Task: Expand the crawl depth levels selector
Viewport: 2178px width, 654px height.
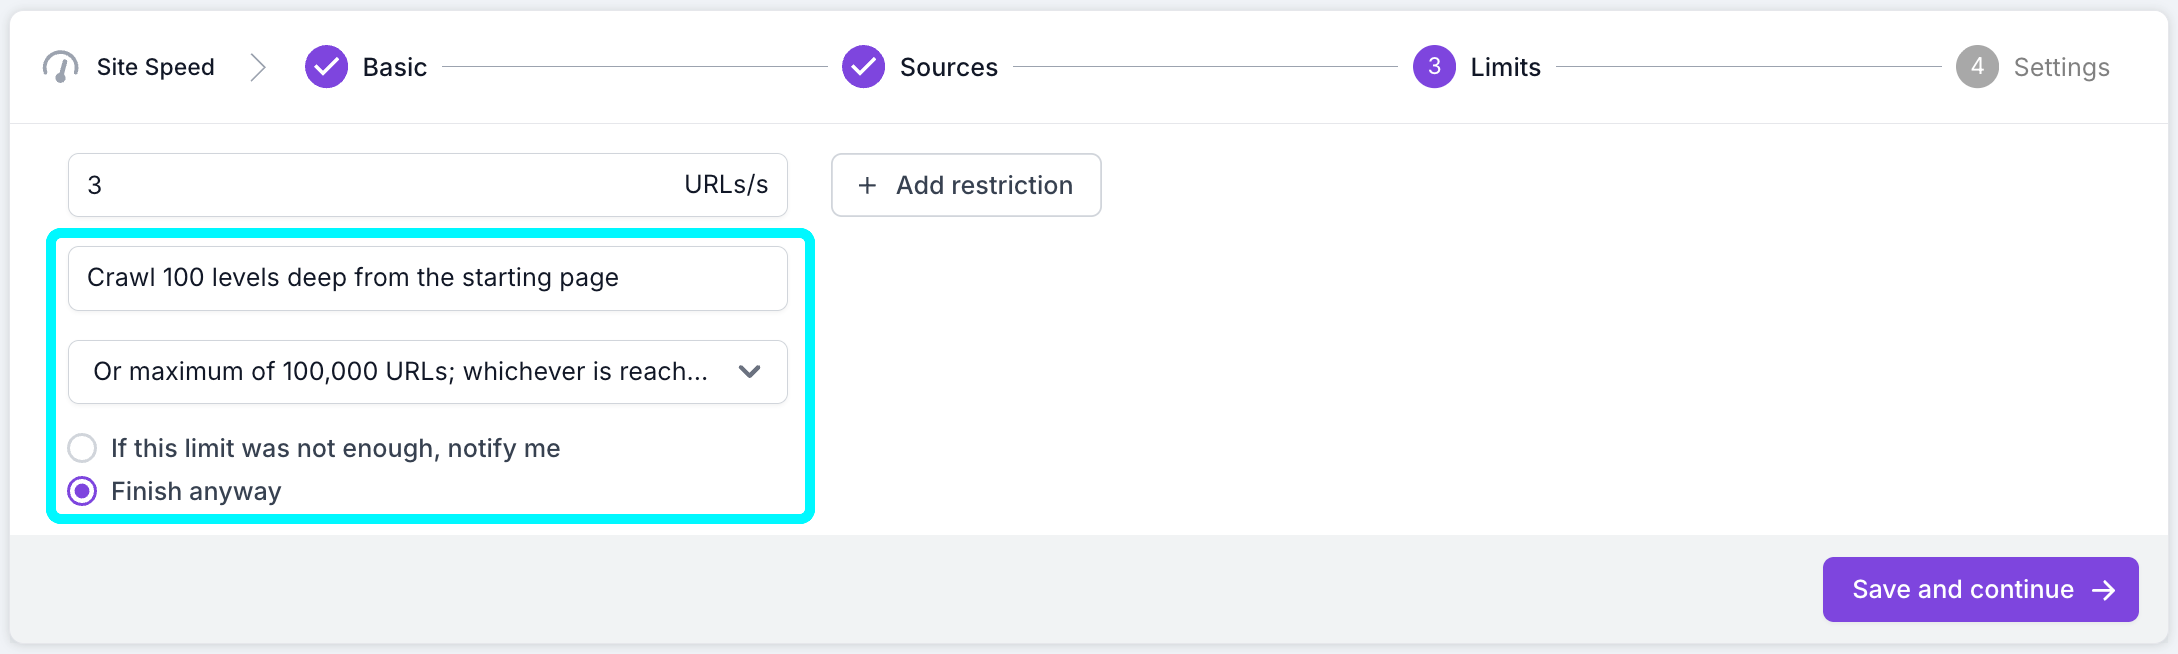Action: tap(427, 278)
